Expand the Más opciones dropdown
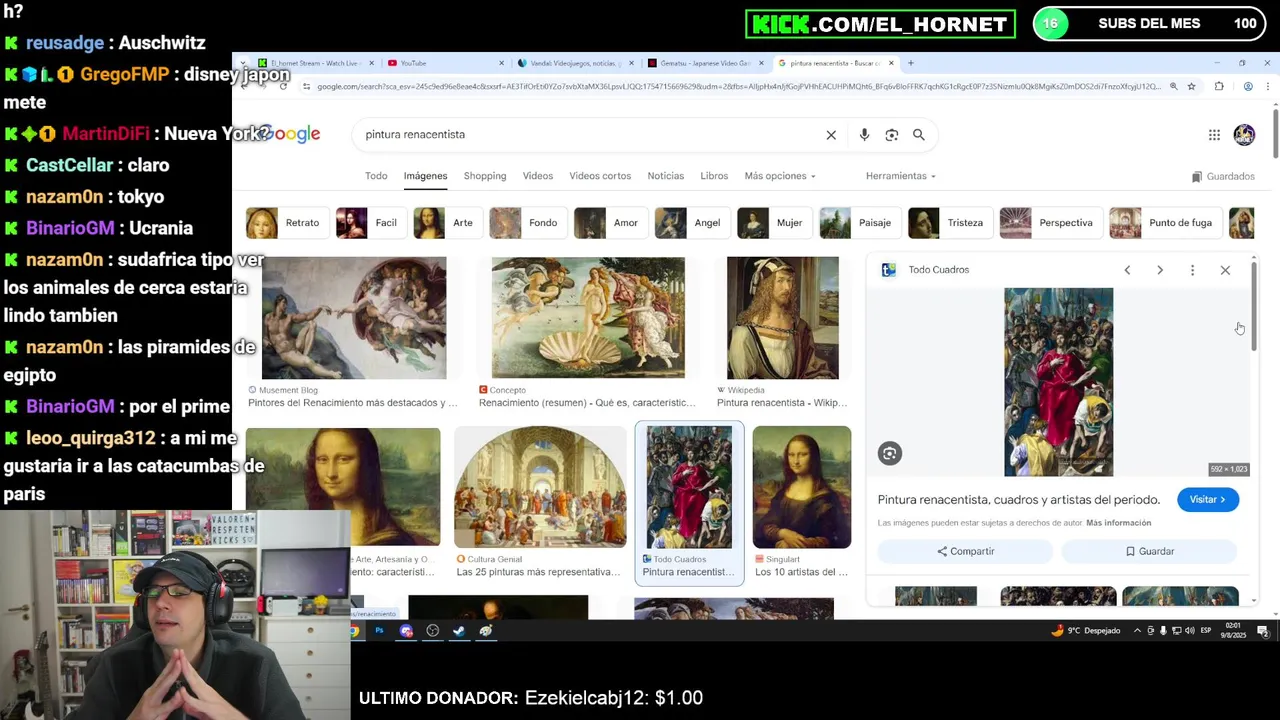 click(780, 176)
